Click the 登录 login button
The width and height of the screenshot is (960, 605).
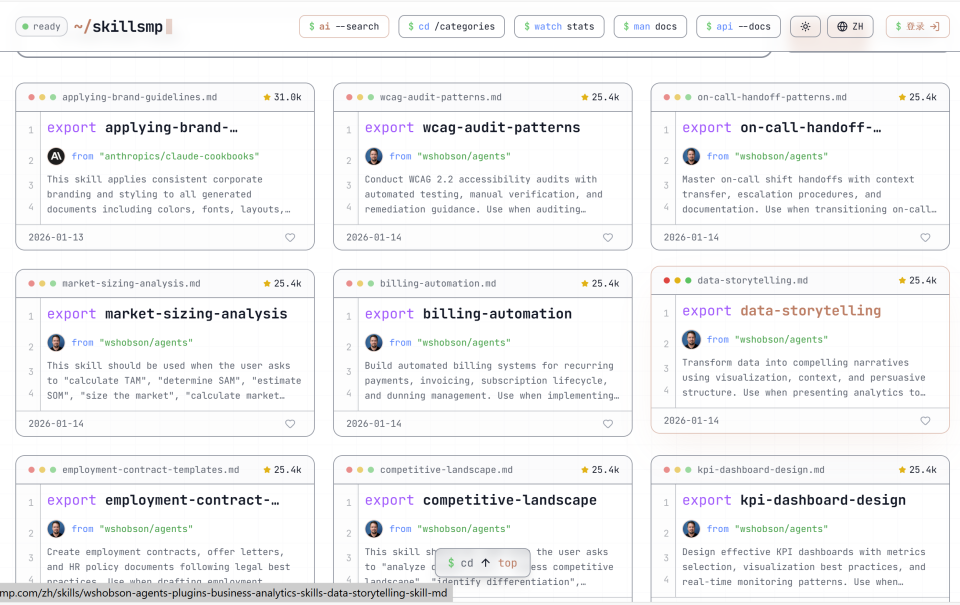[x=917, y=27]
